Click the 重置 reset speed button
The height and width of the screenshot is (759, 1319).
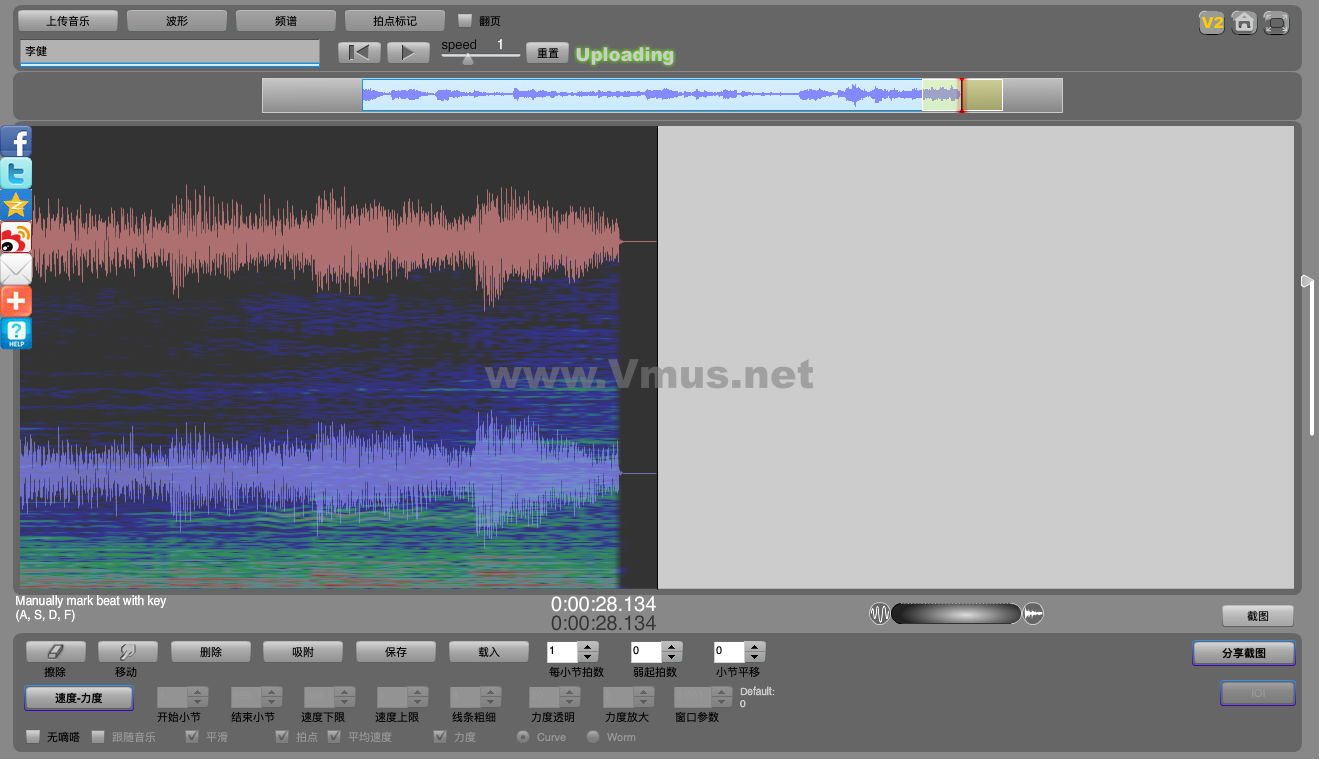pyautogui.click(x=548, y=53)
